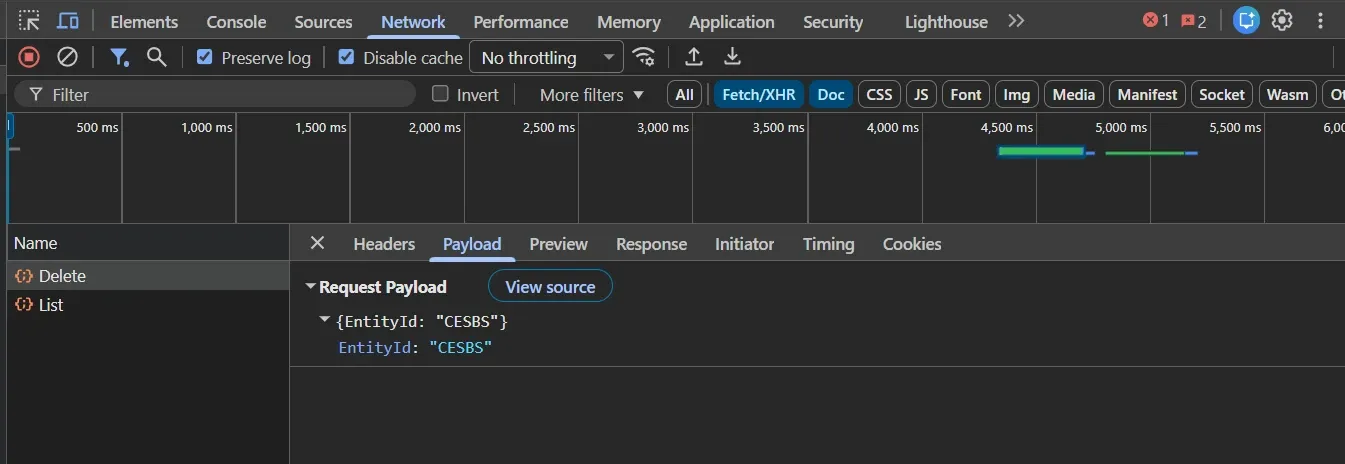Open the issues count indicator

1194,21
